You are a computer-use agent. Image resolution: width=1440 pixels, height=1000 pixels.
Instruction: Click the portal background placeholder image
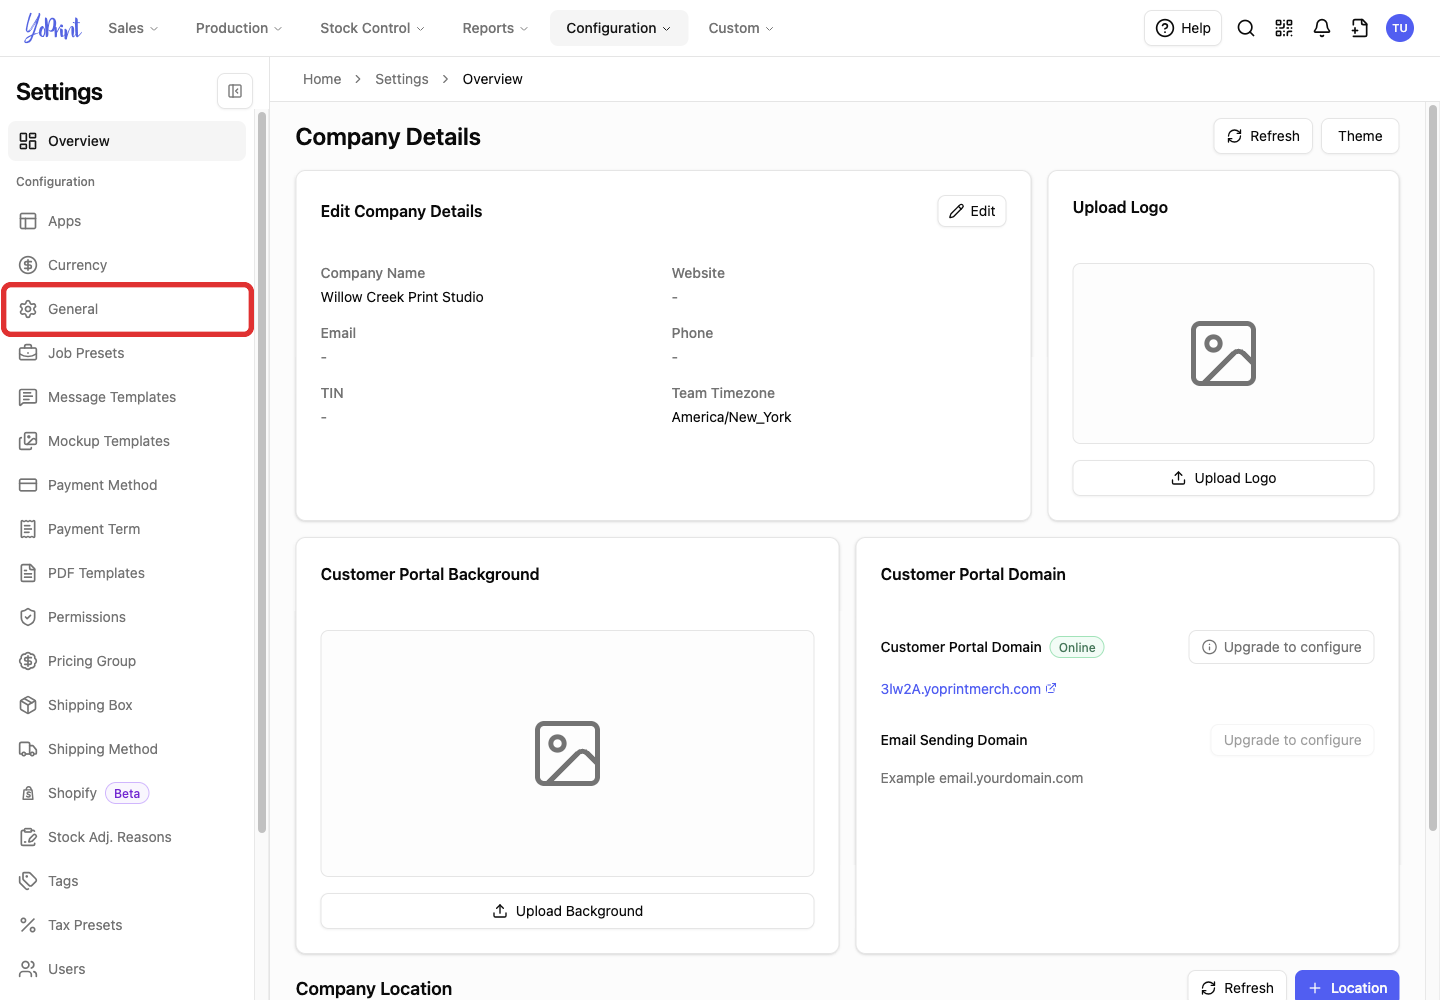pyautogui.click(x=567, y=753)
